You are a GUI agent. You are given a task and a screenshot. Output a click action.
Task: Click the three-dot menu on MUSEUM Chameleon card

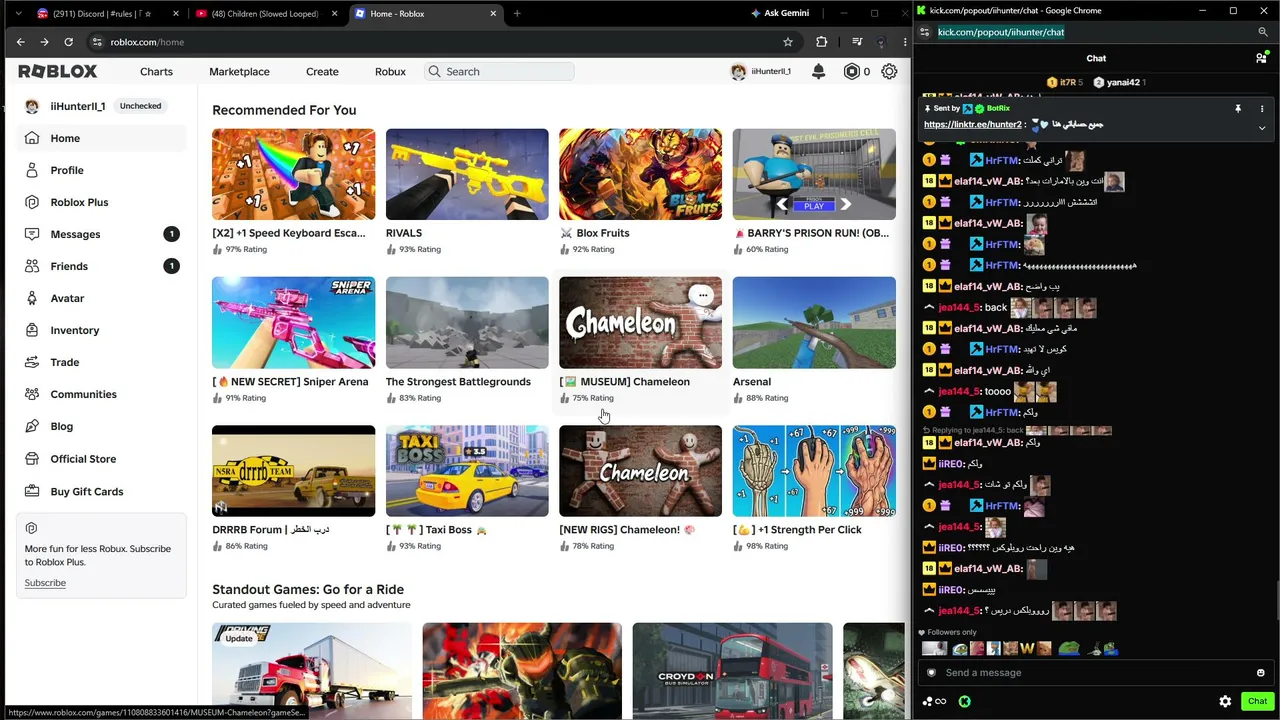tap(703, 295)
